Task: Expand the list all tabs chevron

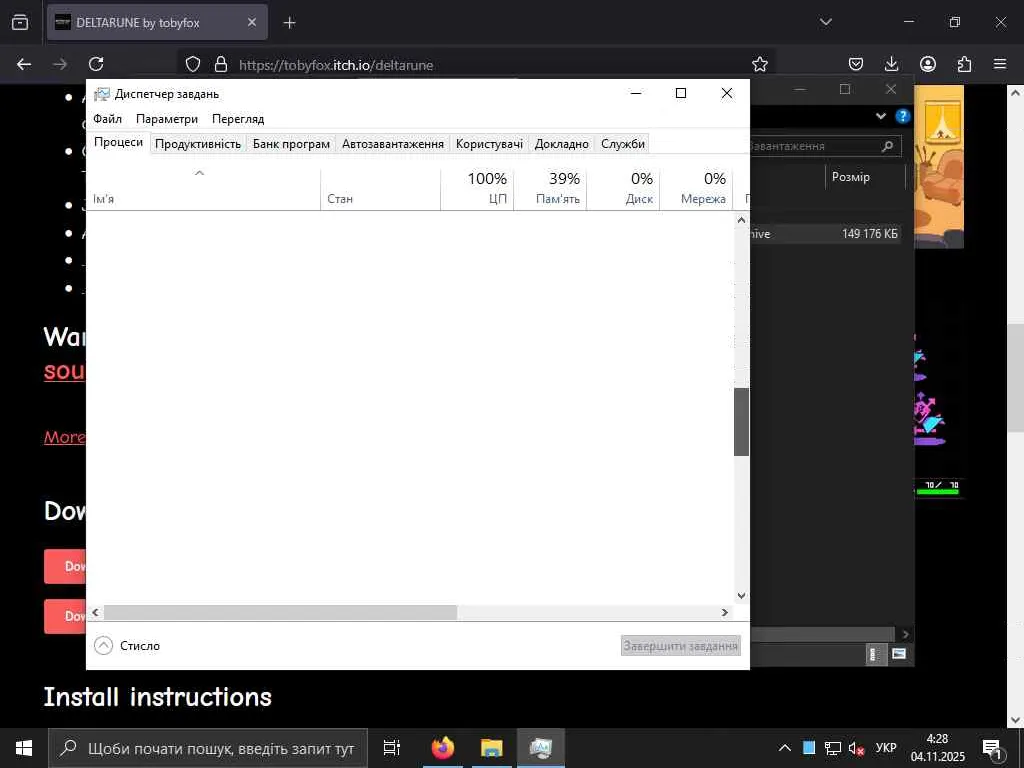Action: [x=825, y=22]
